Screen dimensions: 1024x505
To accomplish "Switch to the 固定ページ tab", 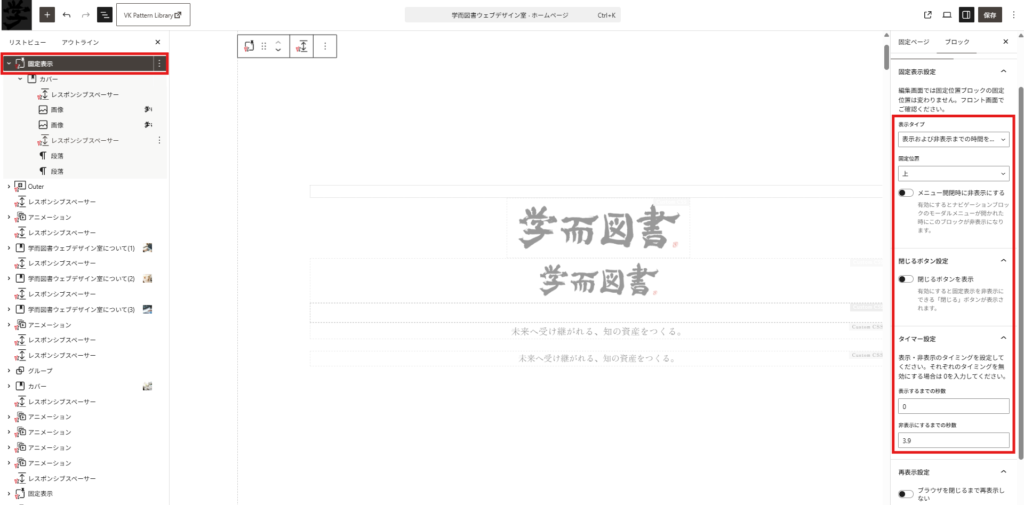I will tap(913, 42).
